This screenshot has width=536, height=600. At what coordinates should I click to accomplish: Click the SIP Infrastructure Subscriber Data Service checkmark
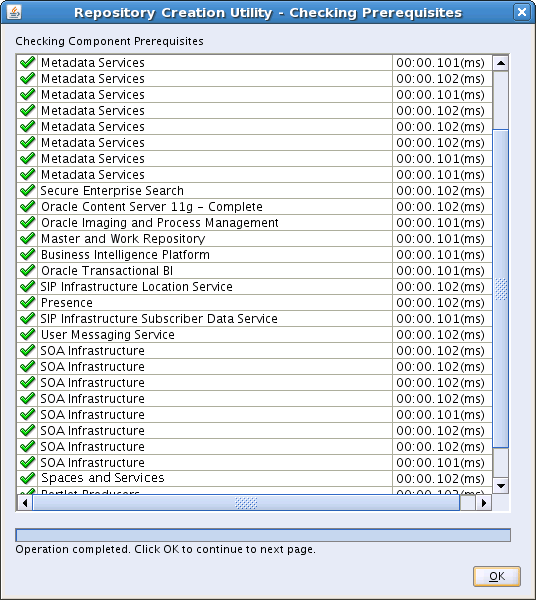click(28, 318)
